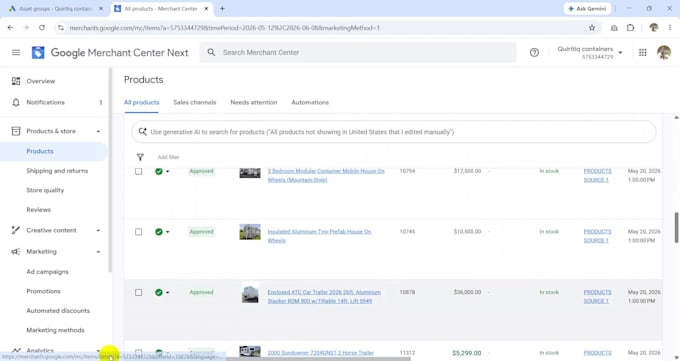
Task: Click green status check for Insulated Aluminum row
Action: click(x=159, y=232)
